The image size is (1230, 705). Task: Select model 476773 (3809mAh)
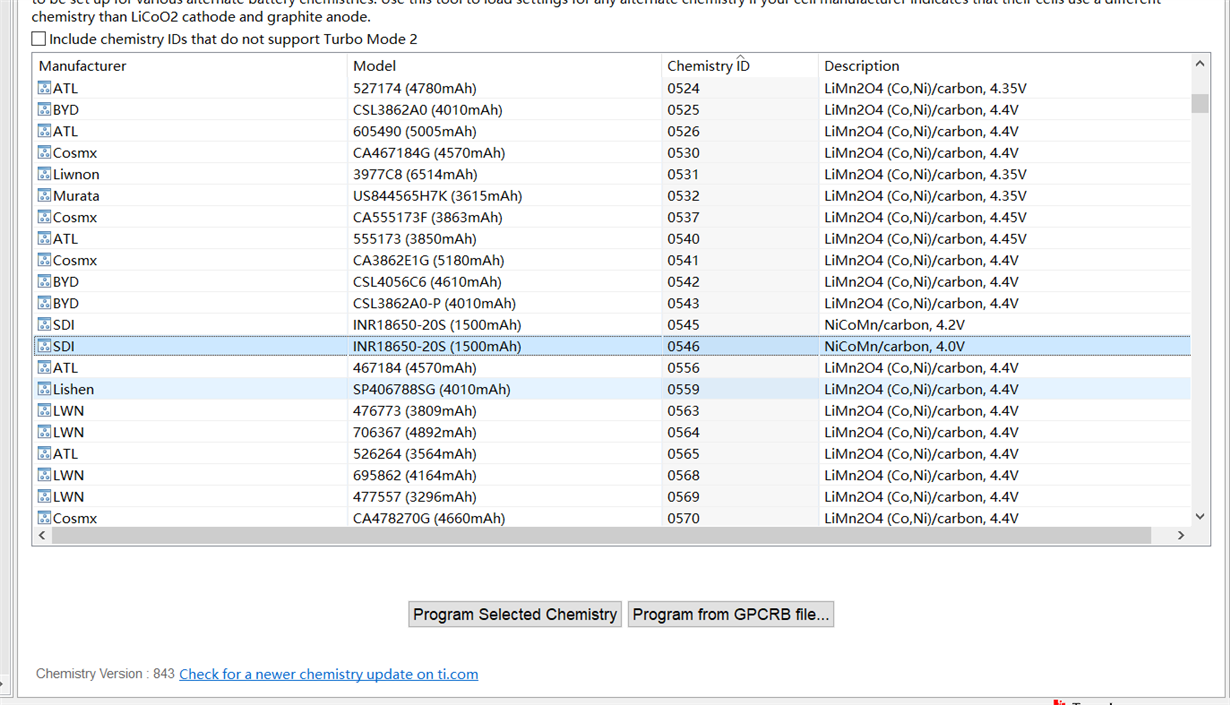tap(415, 411)
